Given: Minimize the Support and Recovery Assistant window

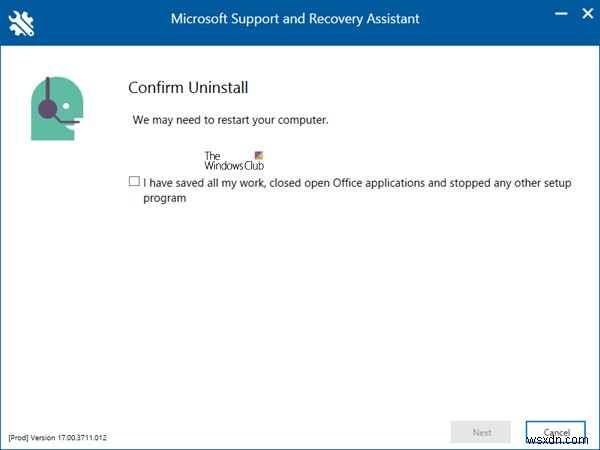Looking at the screenshot, I should [x=561, y=14].
